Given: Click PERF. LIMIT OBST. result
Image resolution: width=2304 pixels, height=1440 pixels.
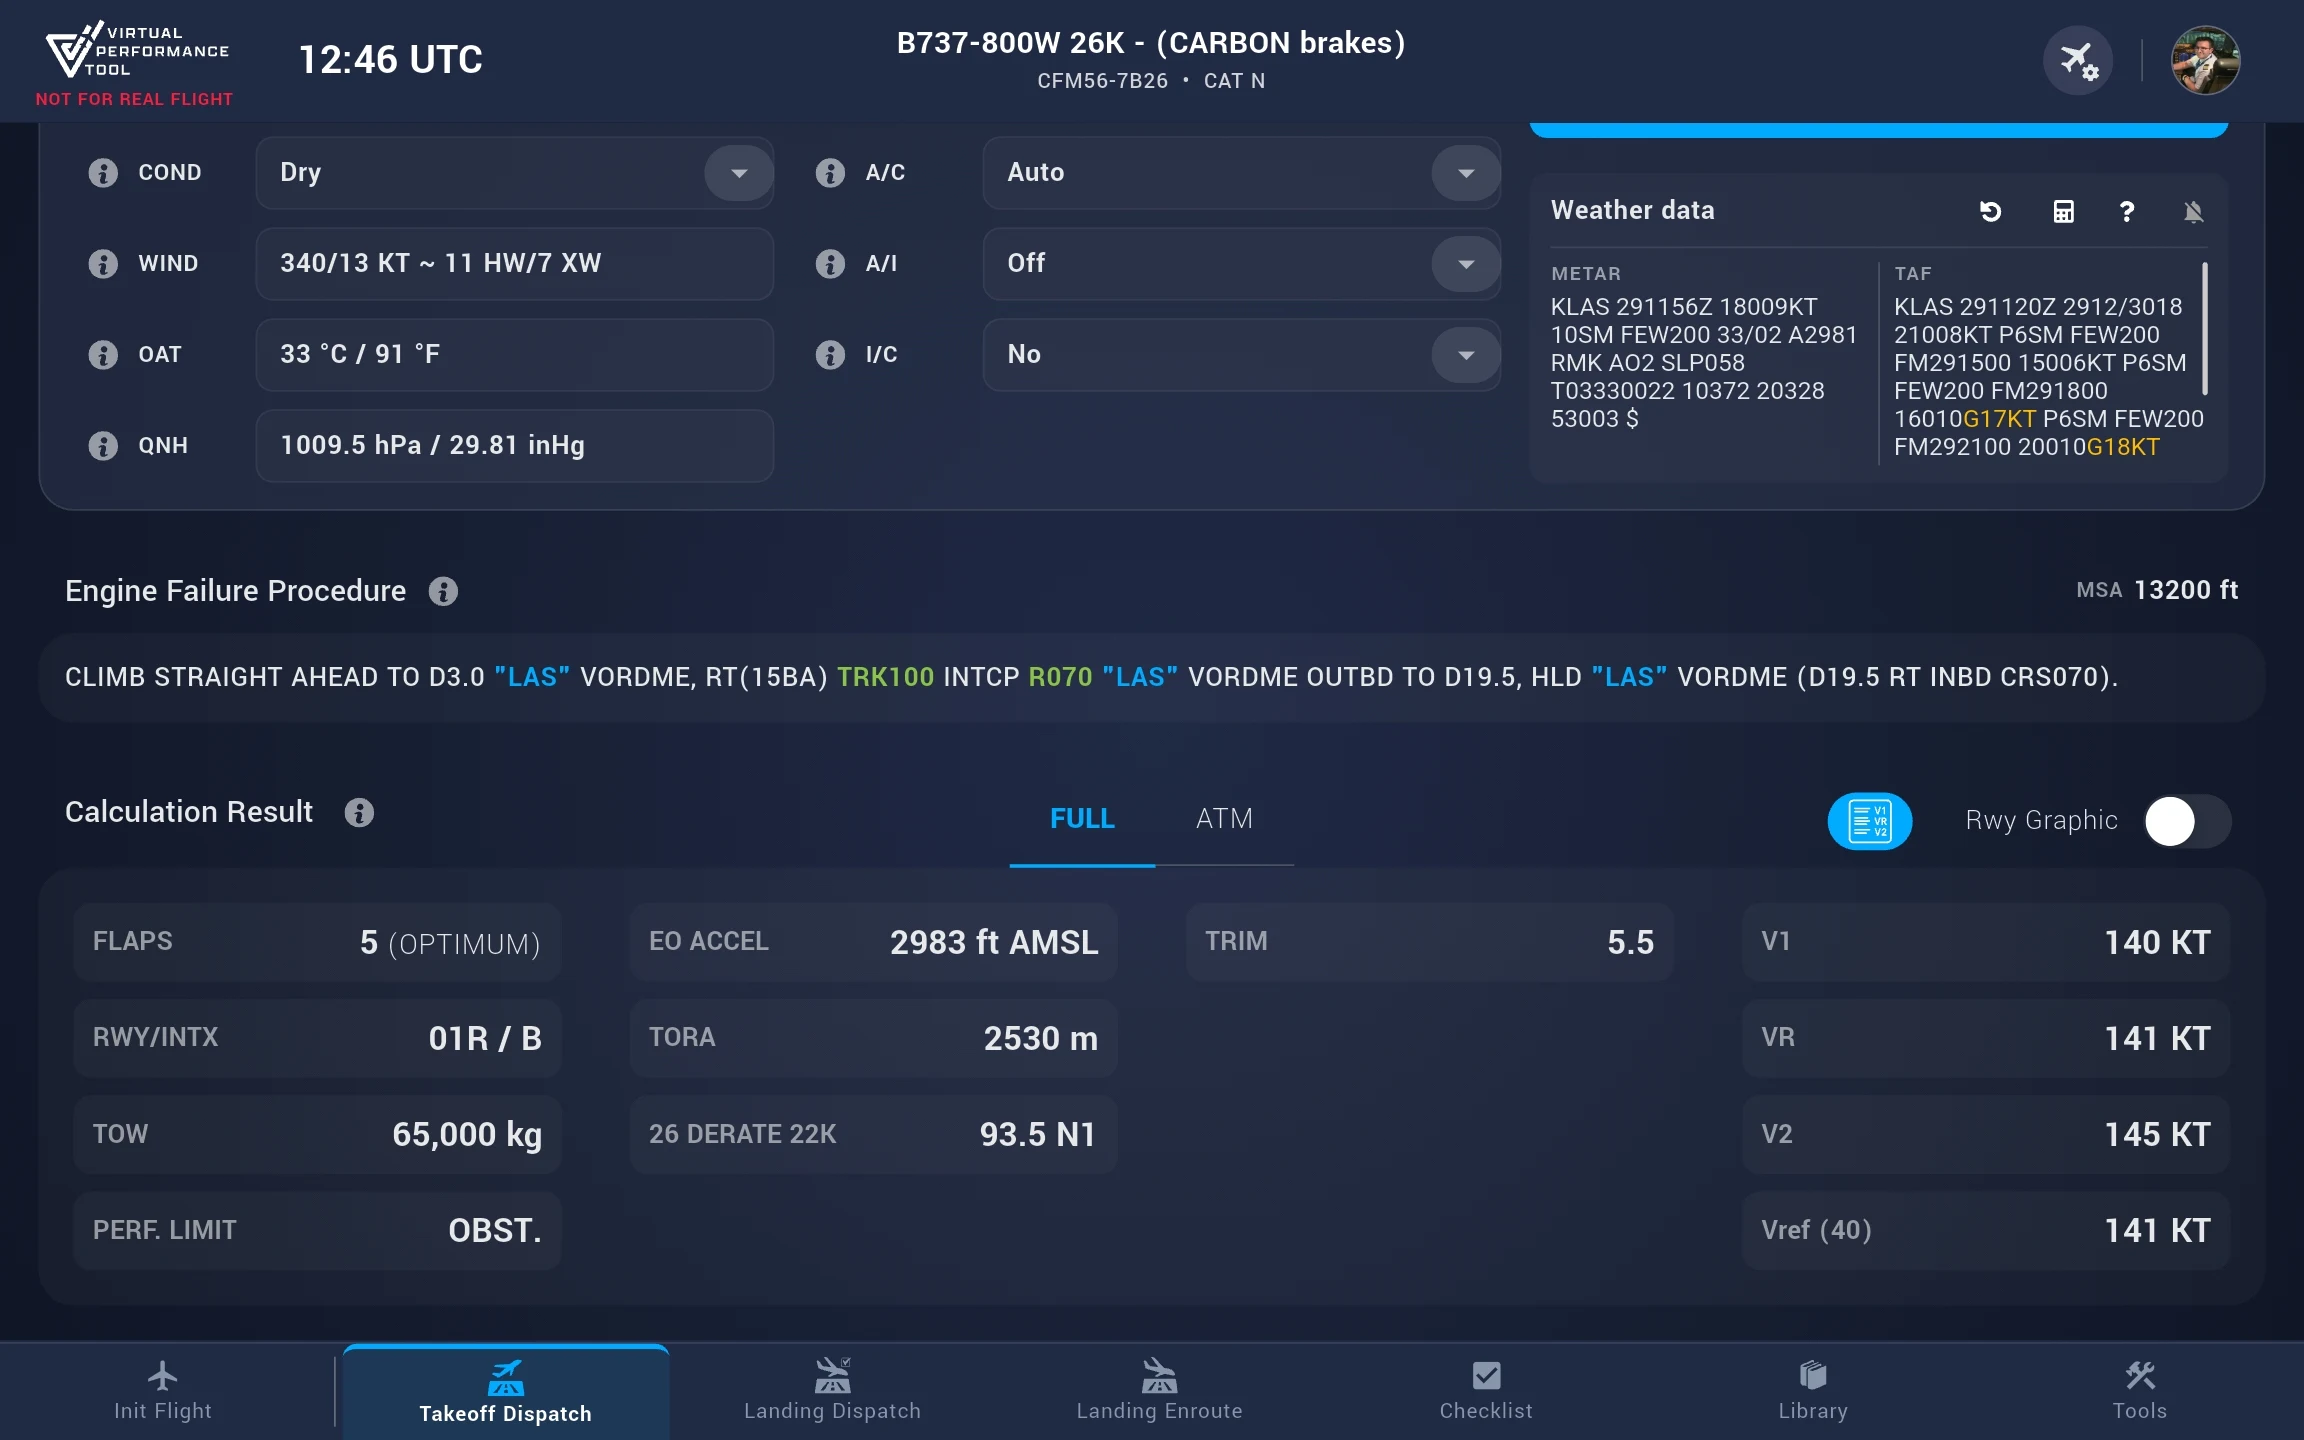Looking at the screenshot, I should click(x=317, y=1231).
